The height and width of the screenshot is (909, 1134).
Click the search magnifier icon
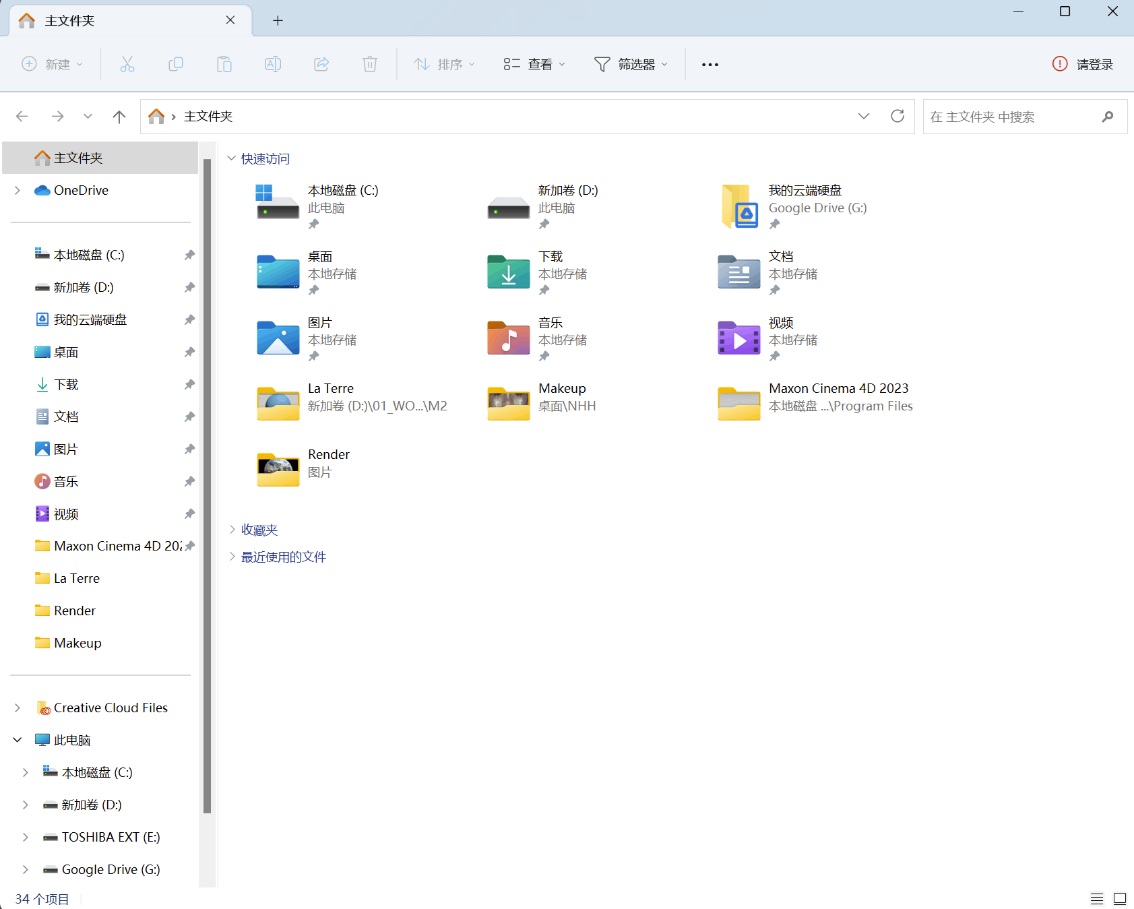pyautogui.click(x=1107, y=116)
